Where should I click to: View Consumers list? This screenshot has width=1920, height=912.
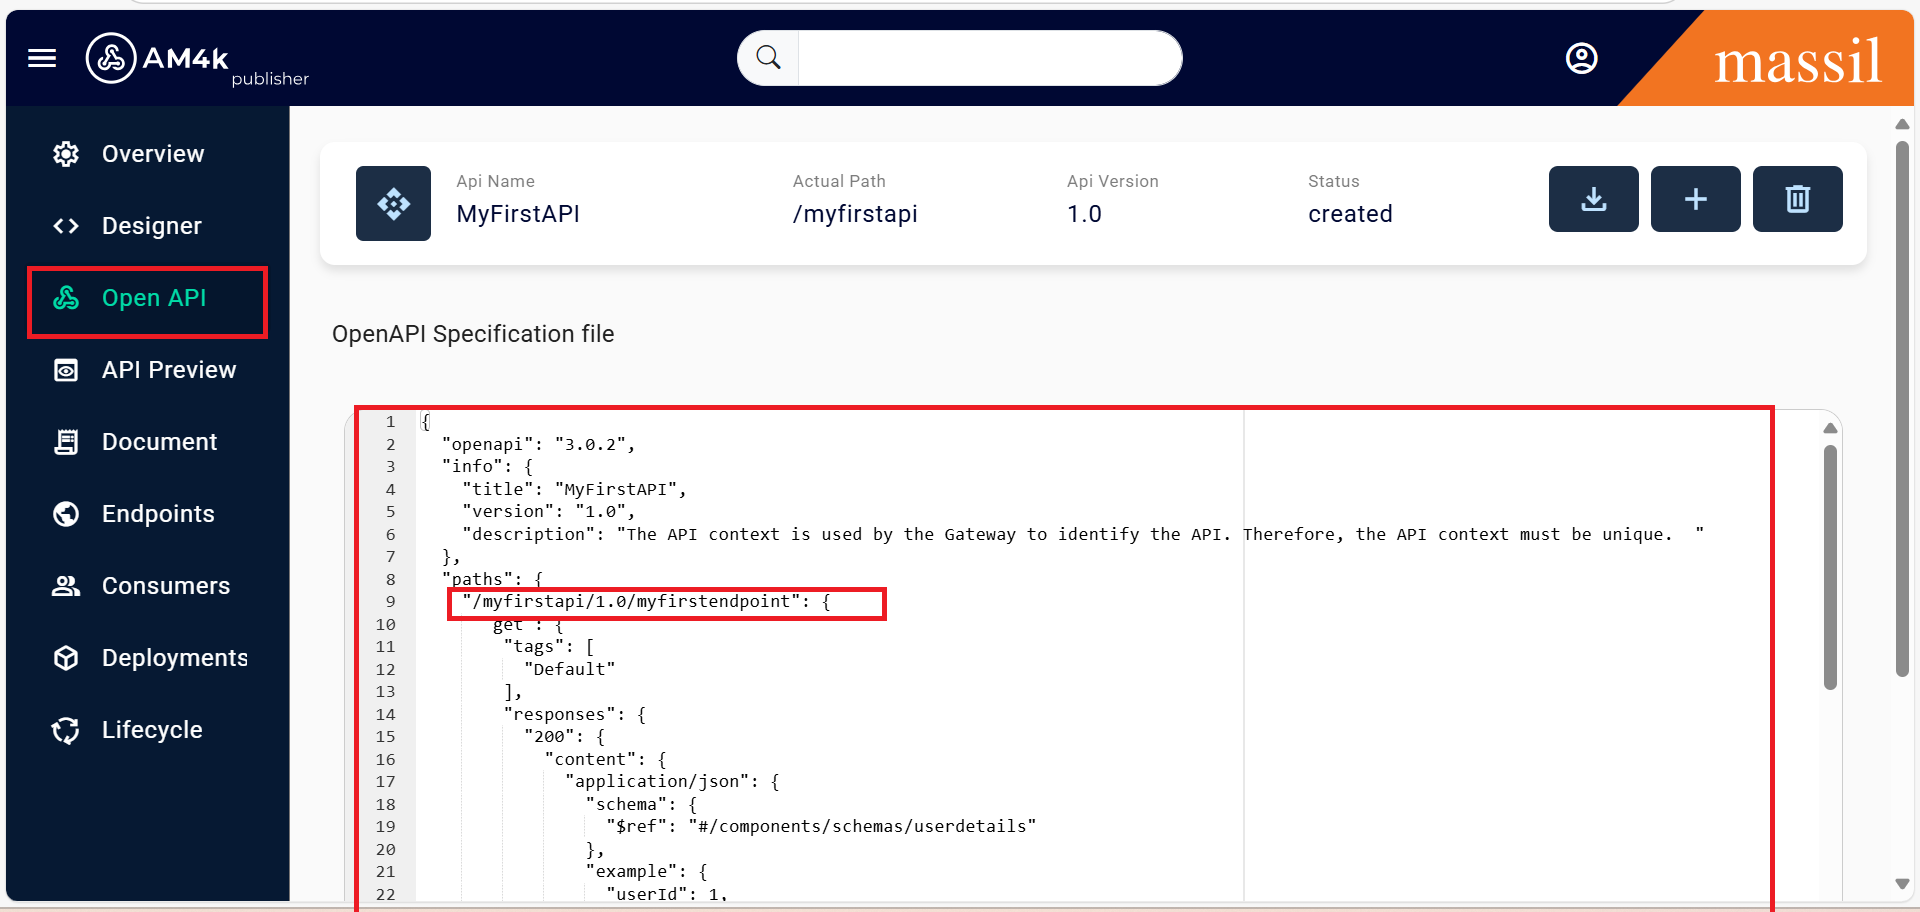[165, 586]
